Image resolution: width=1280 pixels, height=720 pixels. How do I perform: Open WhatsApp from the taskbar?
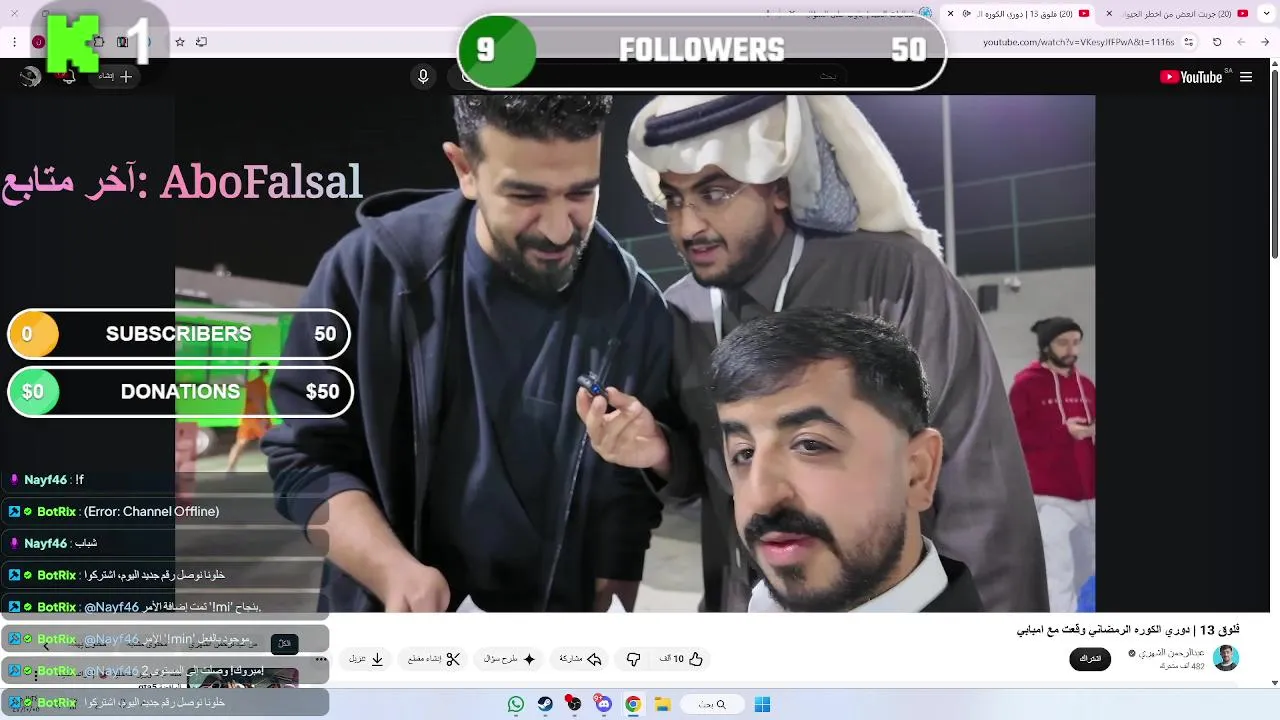[x=516, y=704]
